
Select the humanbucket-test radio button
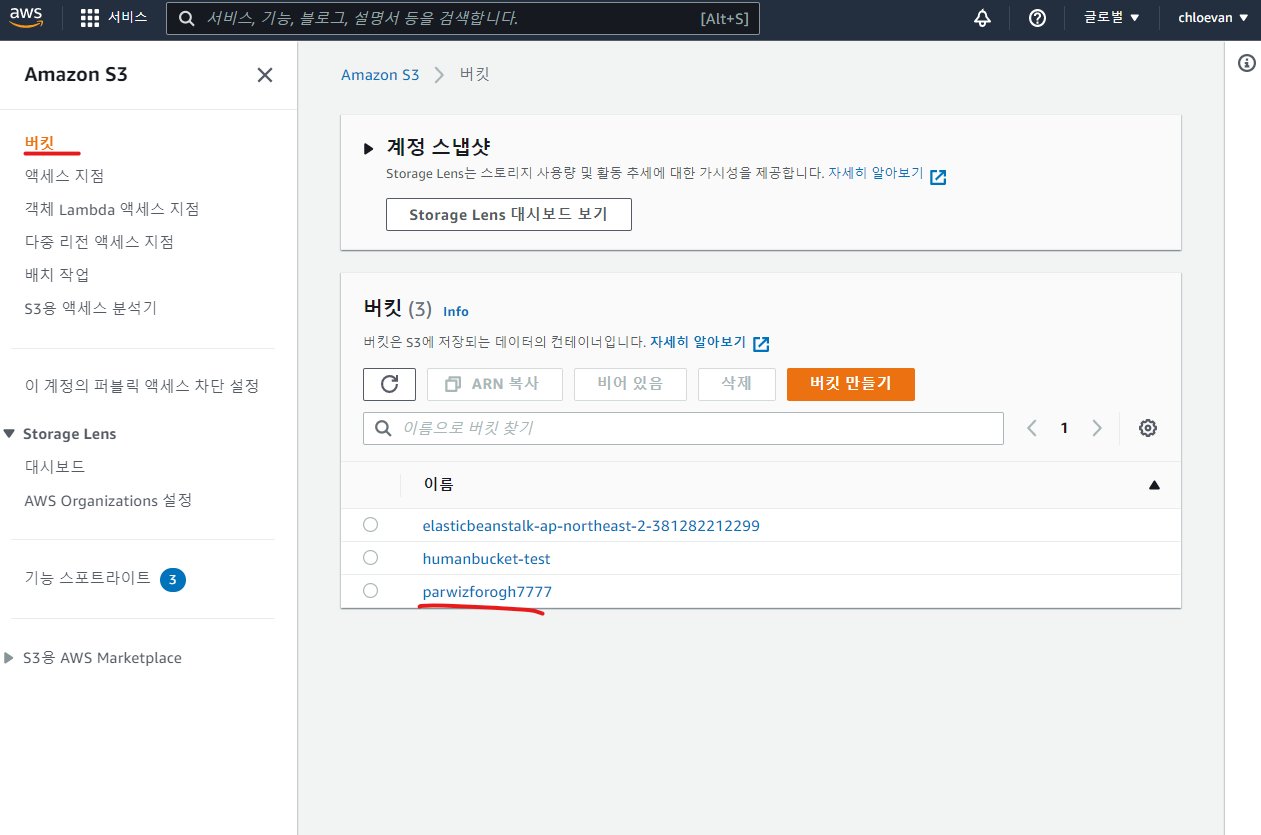pyautogui.click(x=371, y=558)
